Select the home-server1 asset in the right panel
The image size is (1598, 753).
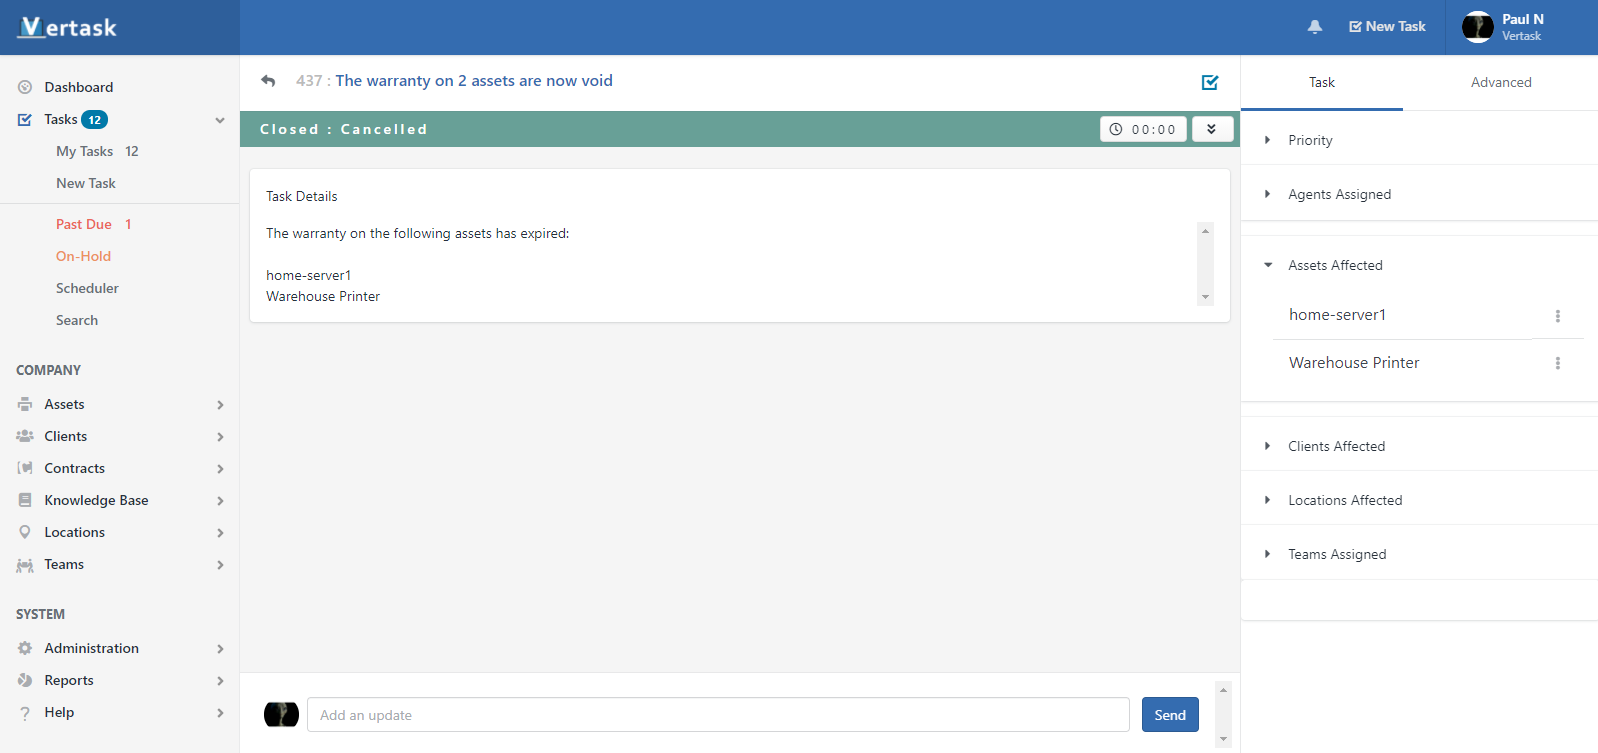pyautogui.click(x=1337, y=315)
